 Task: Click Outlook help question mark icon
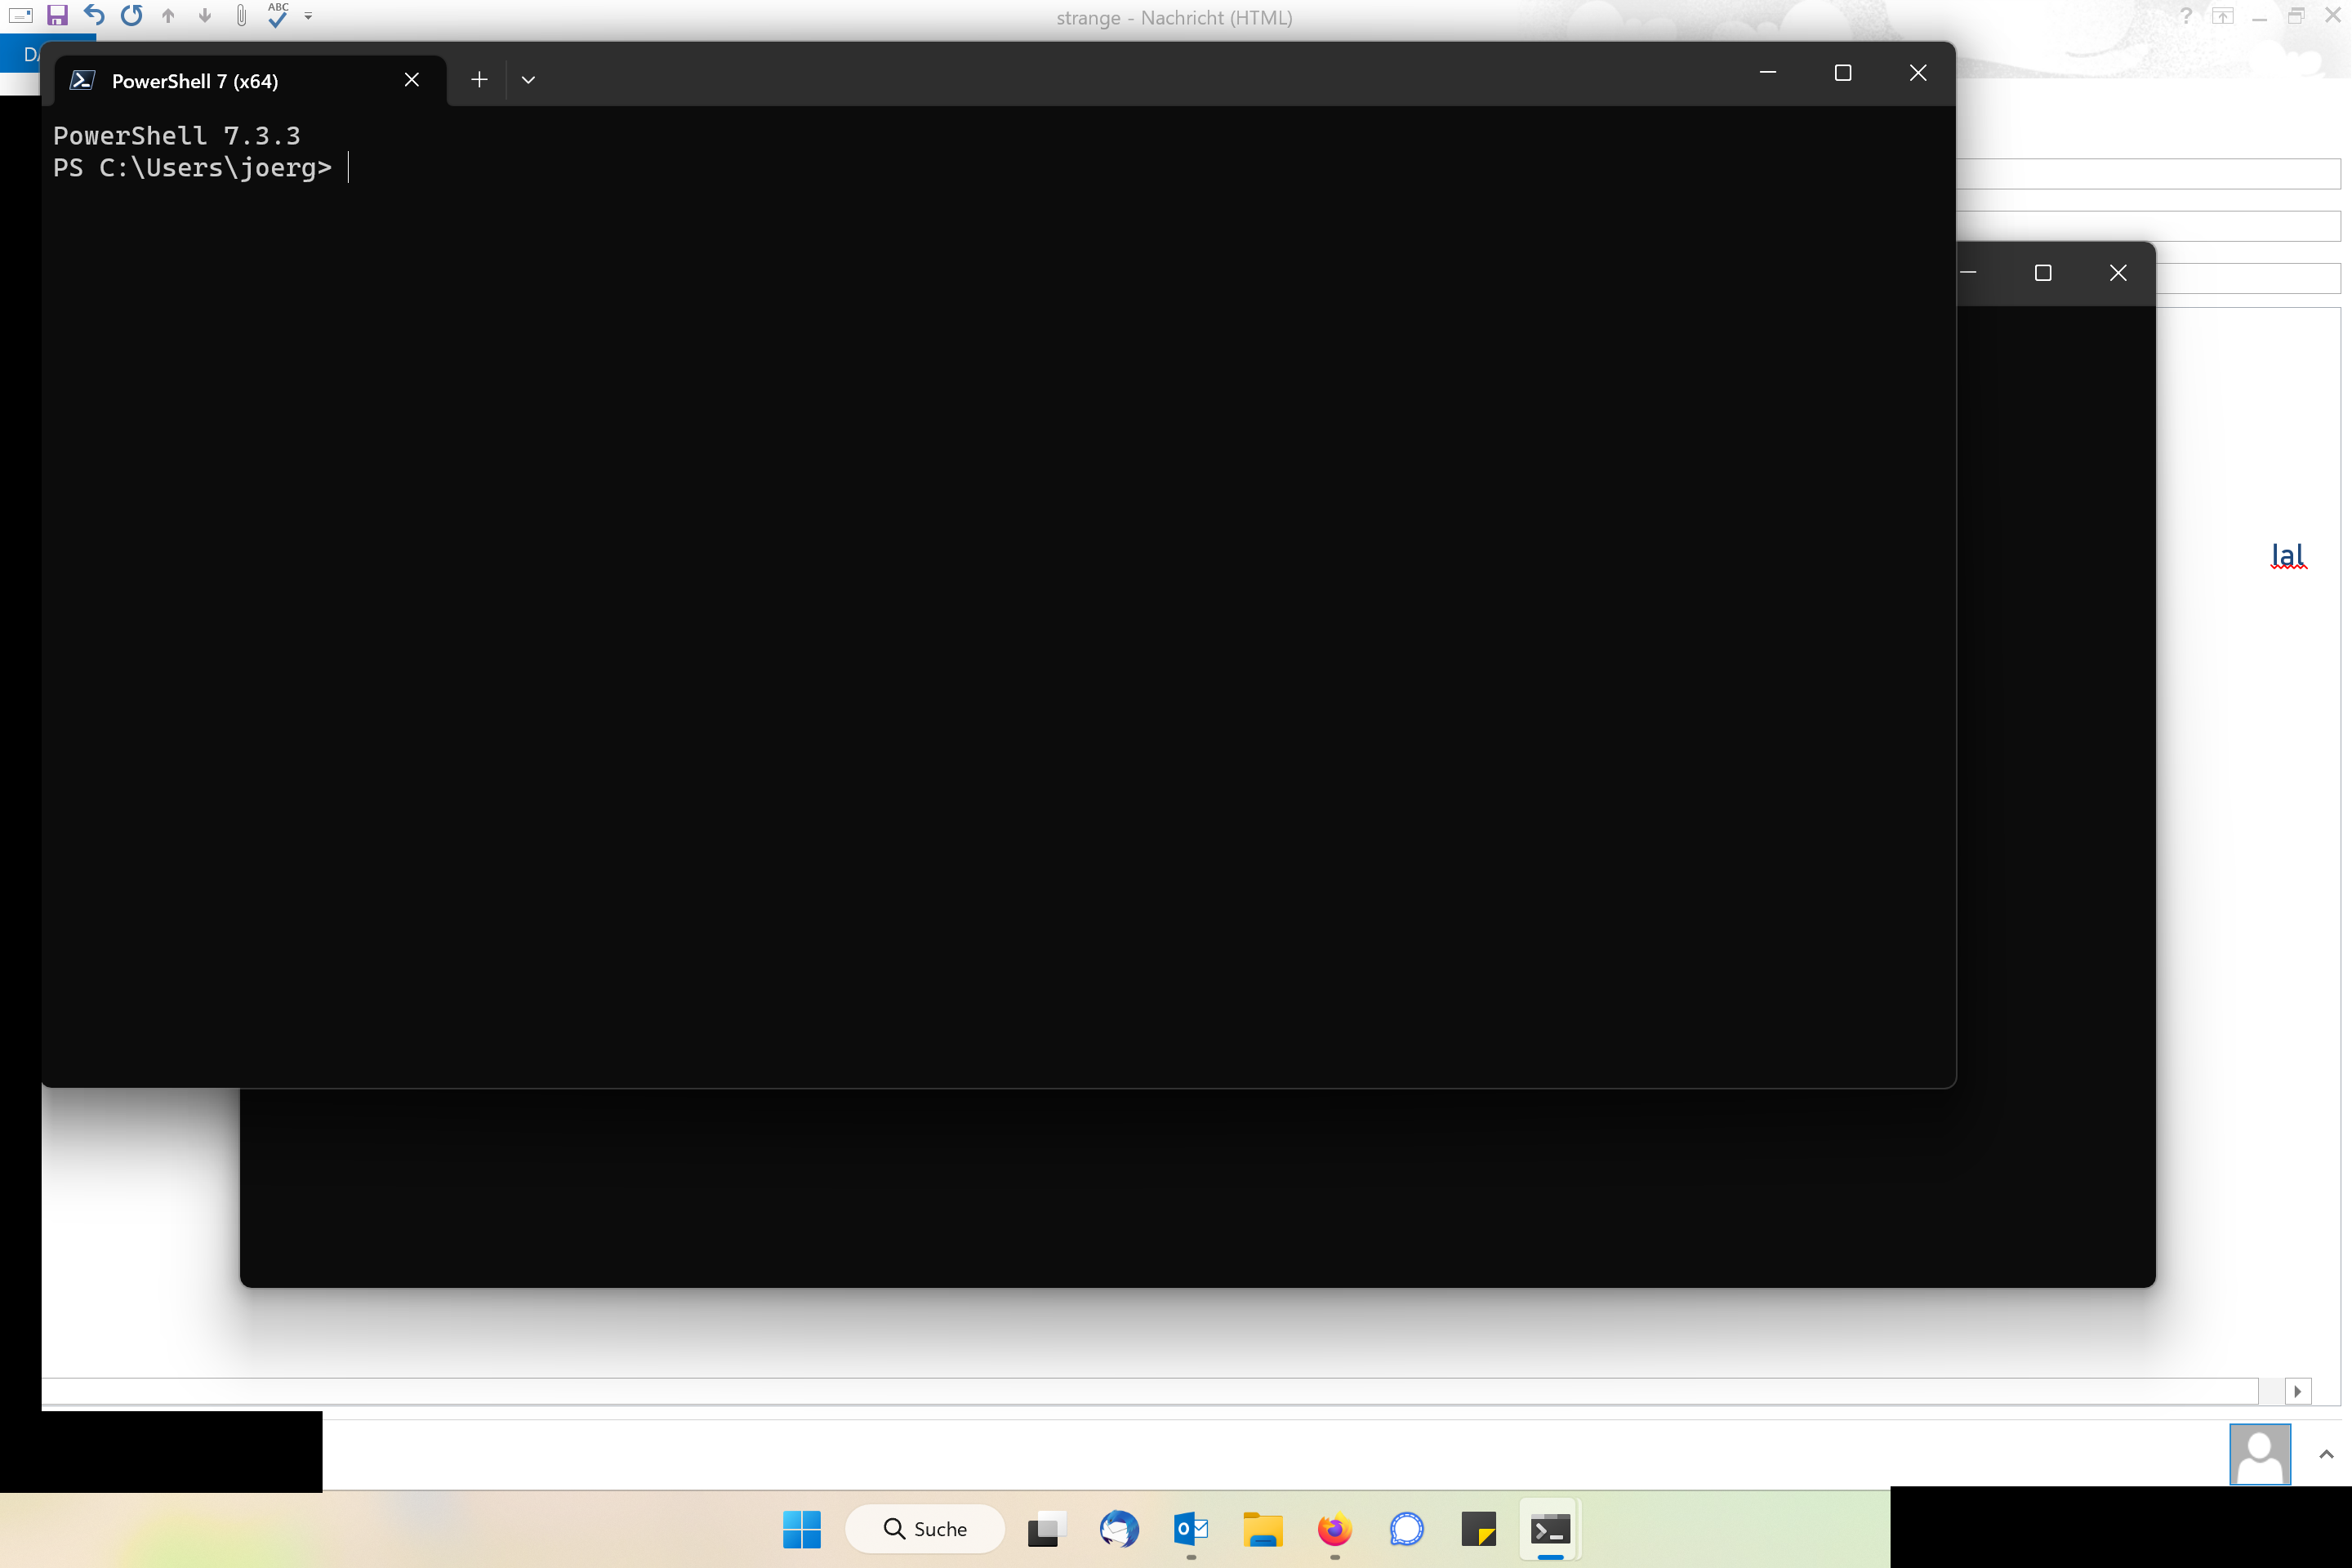[2186, 16]
